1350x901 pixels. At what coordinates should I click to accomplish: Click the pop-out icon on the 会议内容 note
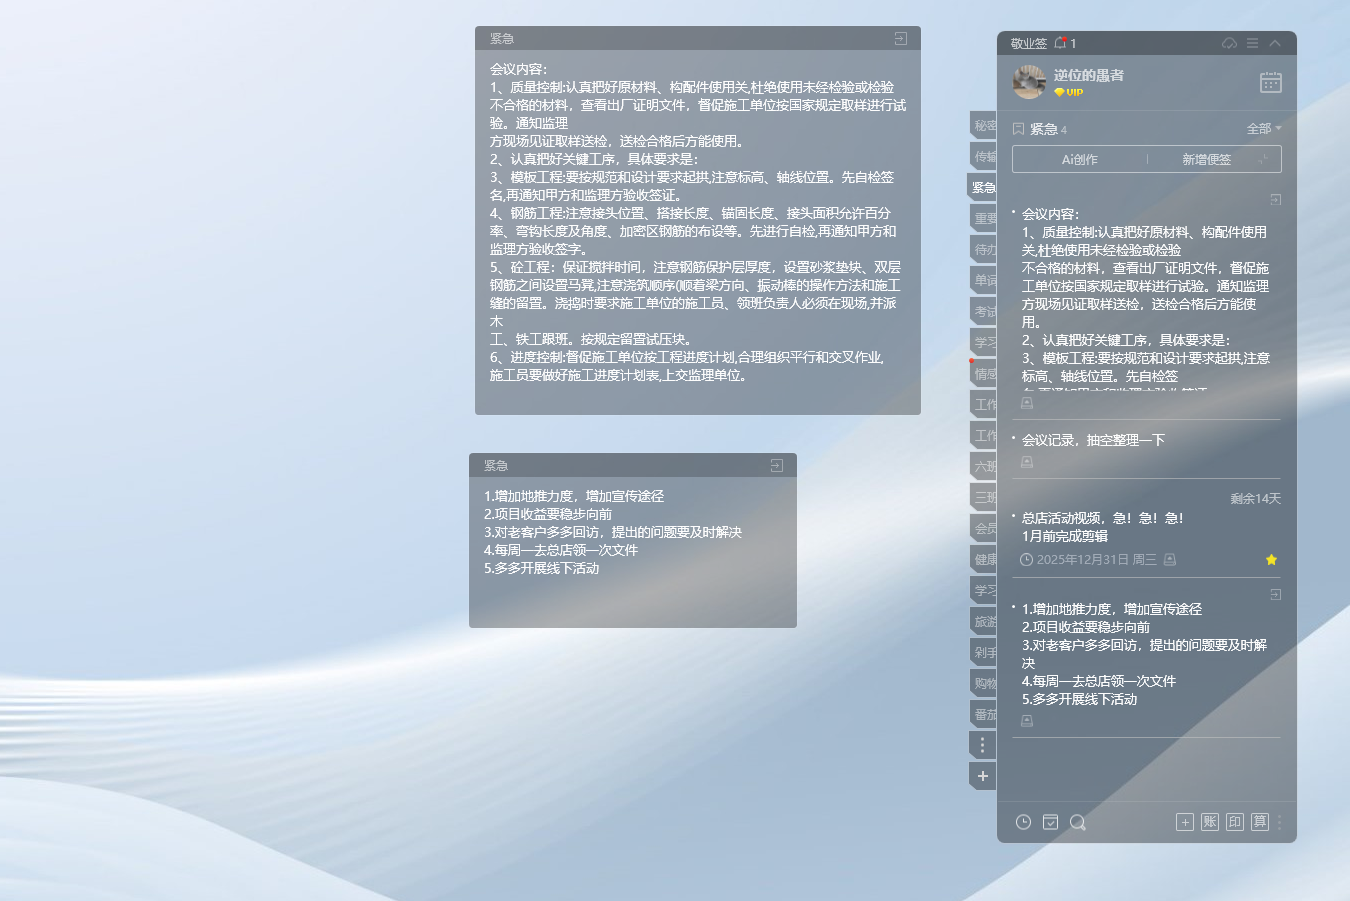(1275, 198)
